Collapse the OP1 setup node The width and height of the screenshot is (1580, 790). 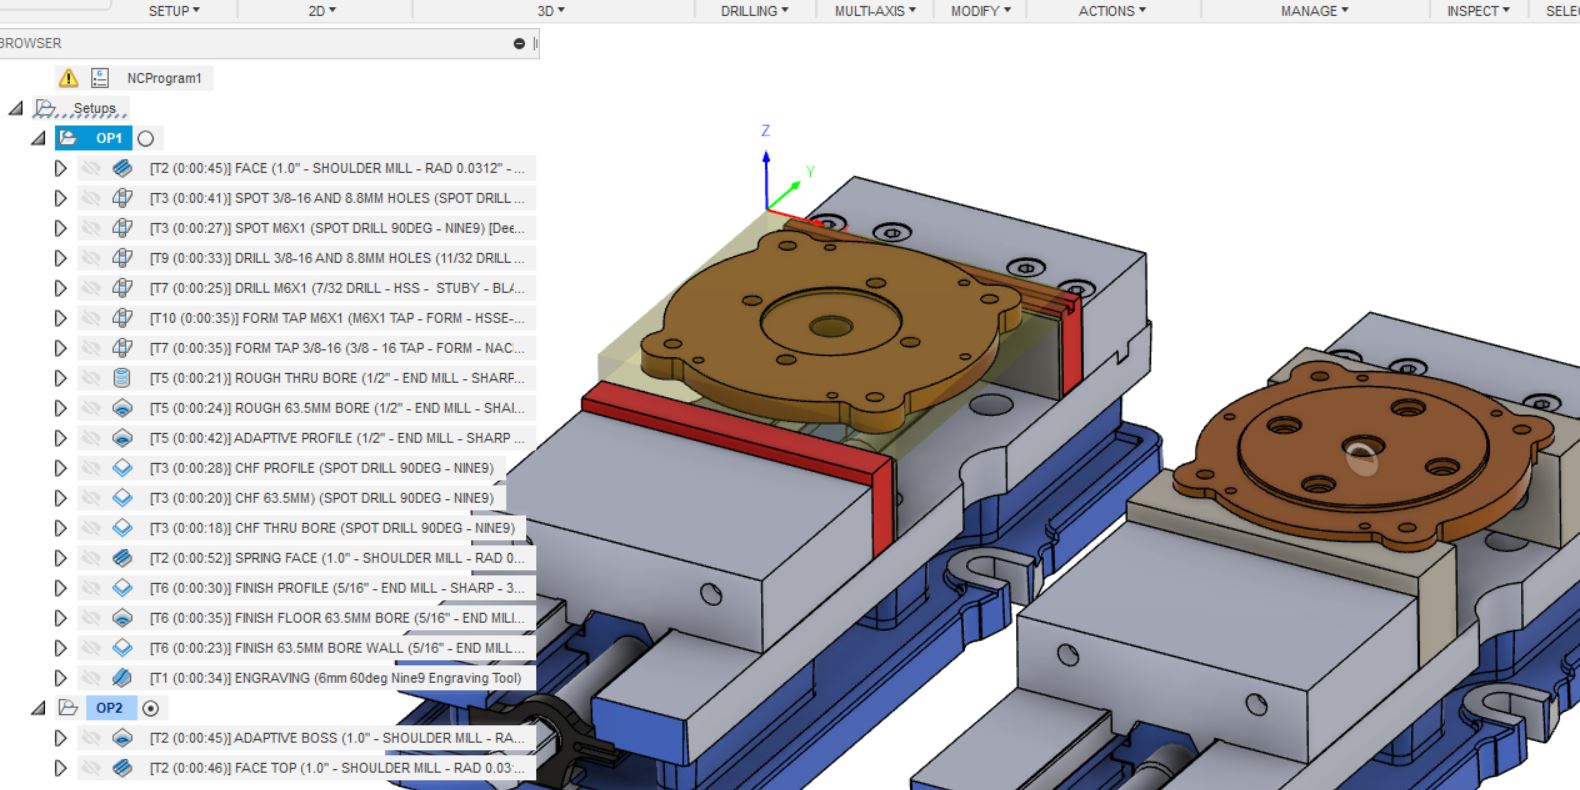tap(38, 138)
